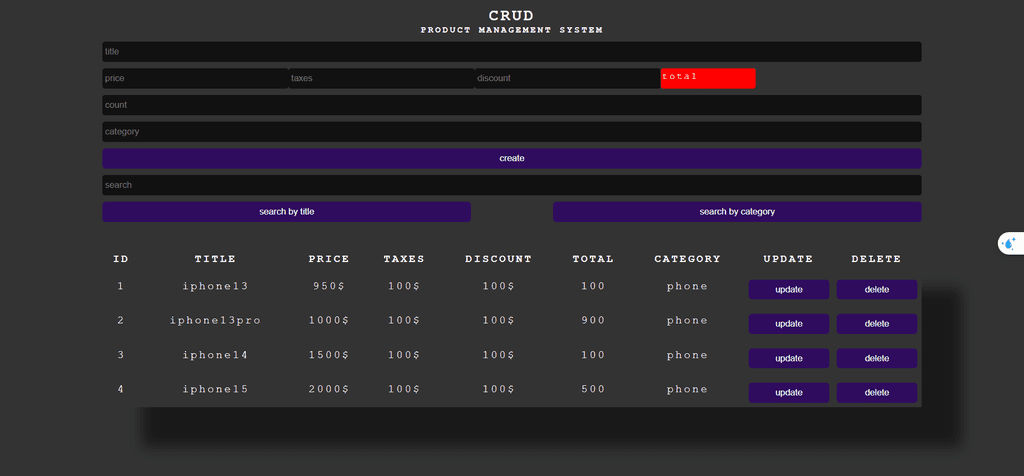Update the iphone15 entry
This screenshot has height=476, width=1024.
[x=789, y=392]
